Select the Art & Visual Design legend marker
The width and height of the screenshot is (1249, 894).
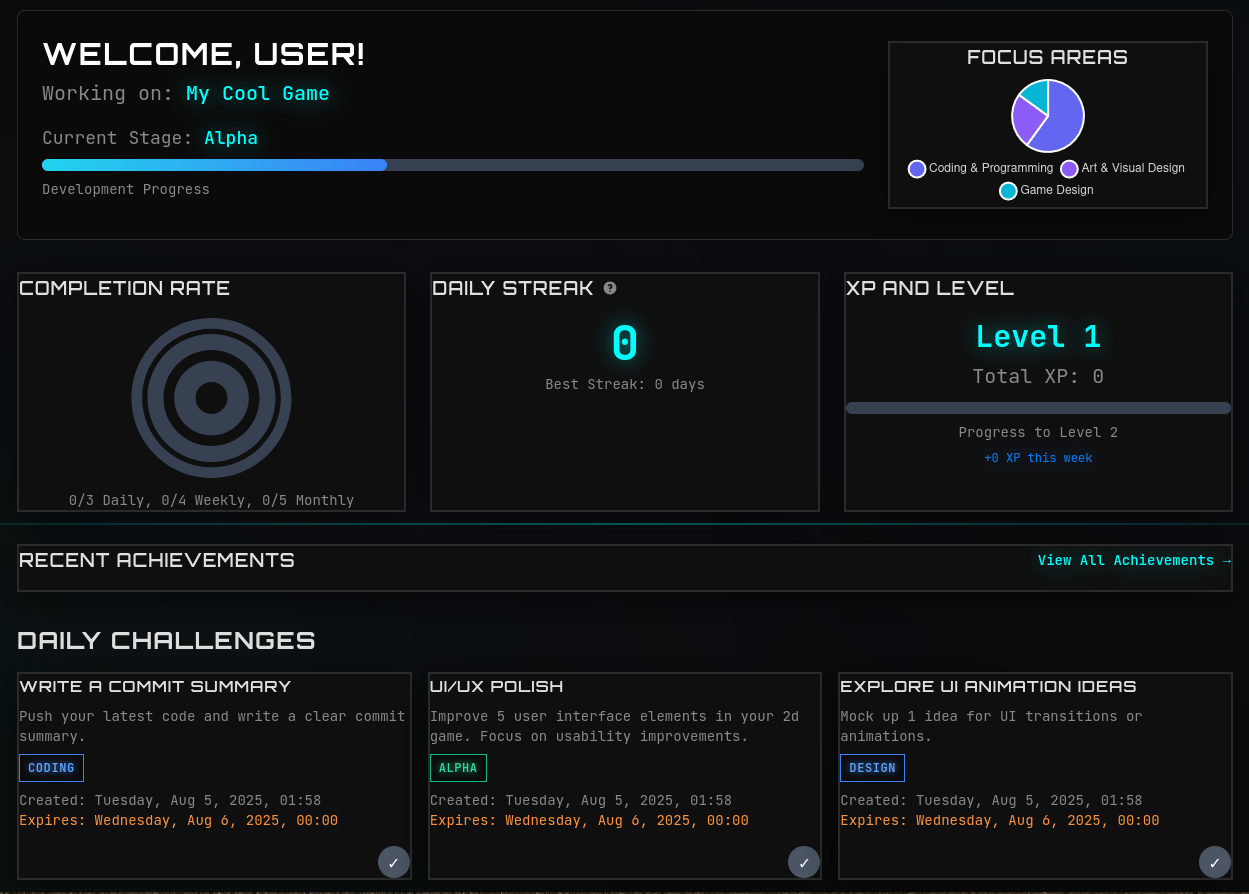pos(1068,168)
